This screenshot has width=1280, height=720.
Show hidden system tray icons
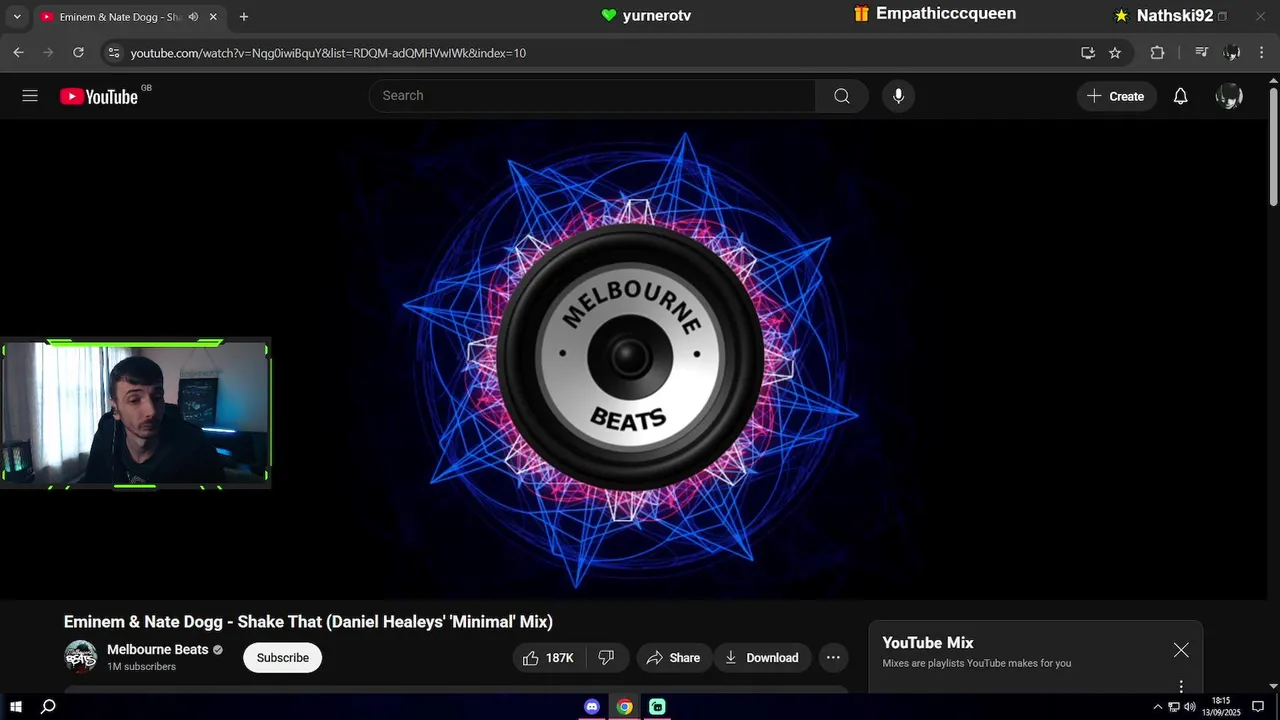click(x=1158, y=707)
